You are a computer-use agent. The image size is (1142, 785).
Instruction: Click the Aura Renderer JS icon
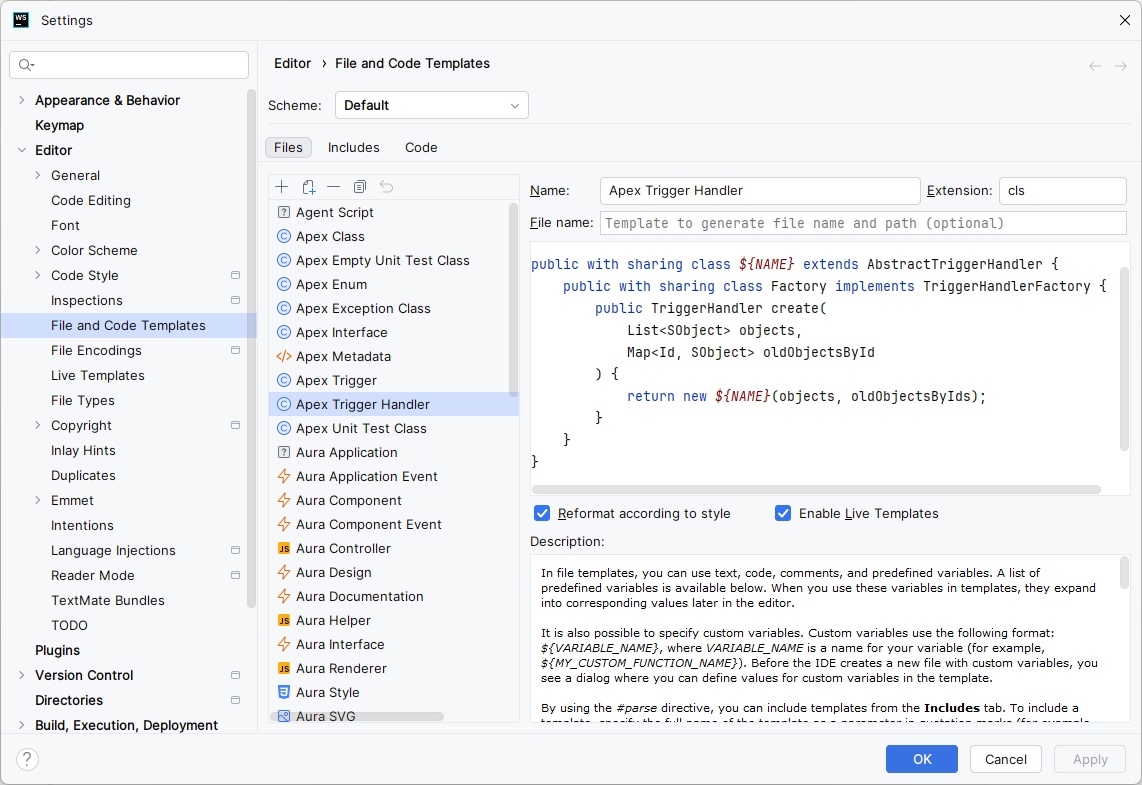pyautogui.click(x=284, y=668)
